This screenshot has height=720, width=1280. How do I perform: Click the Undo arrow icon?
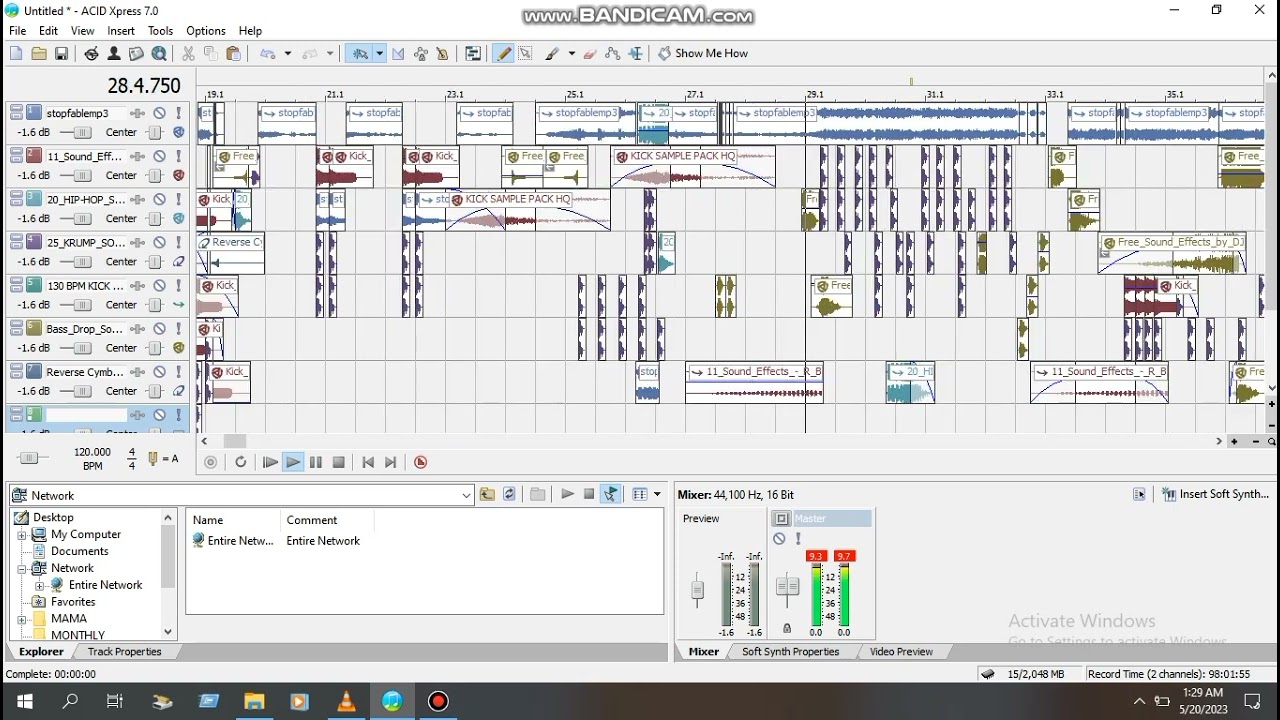(268, 54)
